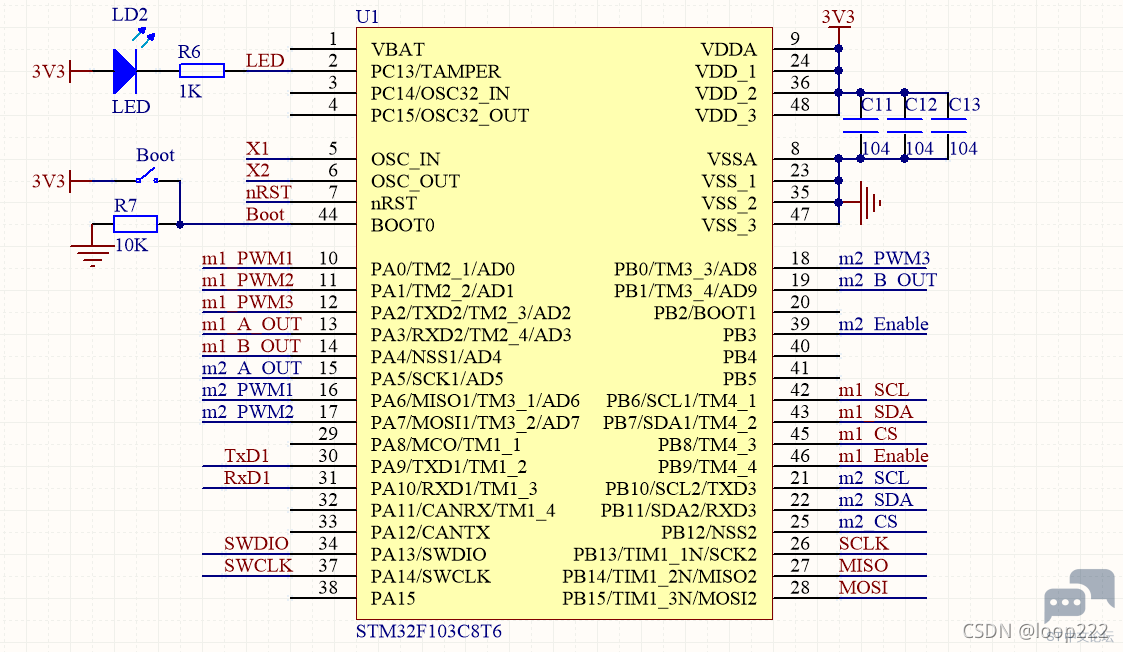Viewport: 1123px width, 652px height.
Task: Select resistor R6 symbol
Action: (201, 70)
